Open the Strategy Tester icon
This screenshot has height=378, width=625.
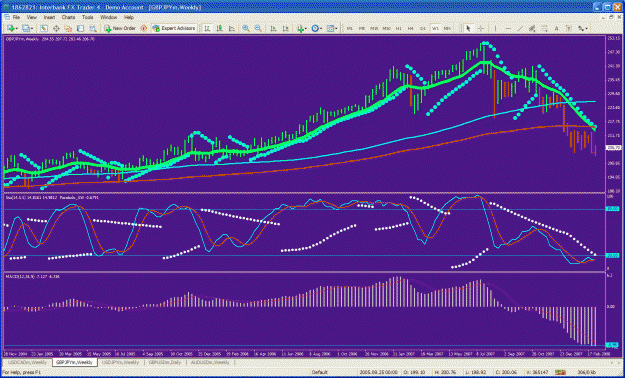tap(93, 28)
